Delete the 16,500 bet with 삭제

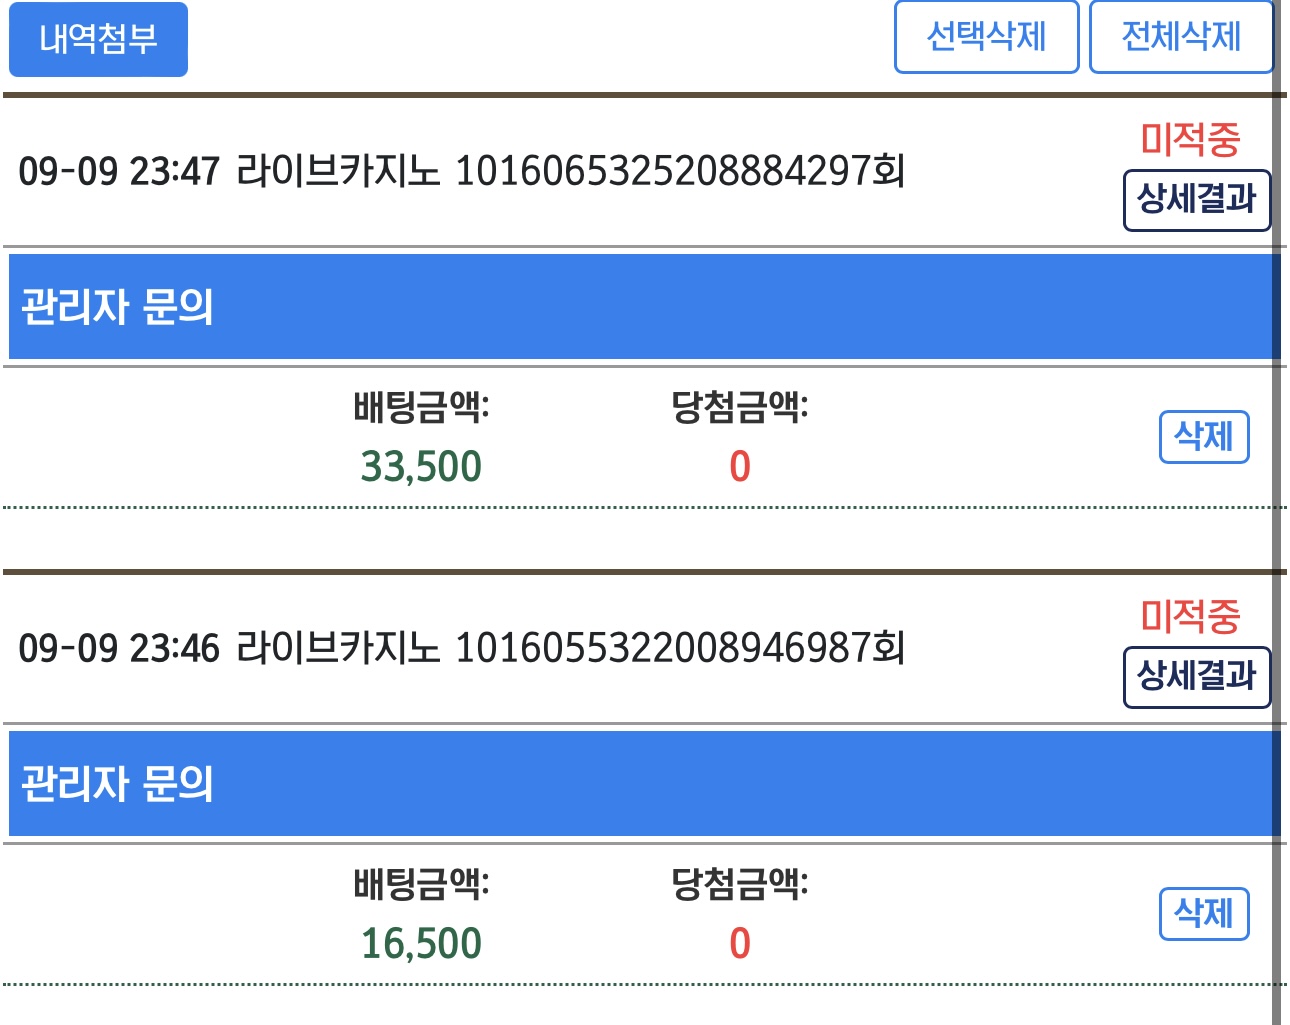tap(1204, 914)
